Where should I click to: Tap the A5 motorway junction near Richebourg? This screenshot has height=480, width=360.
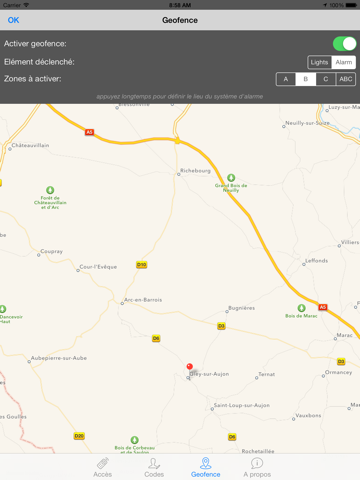point(177,141)
